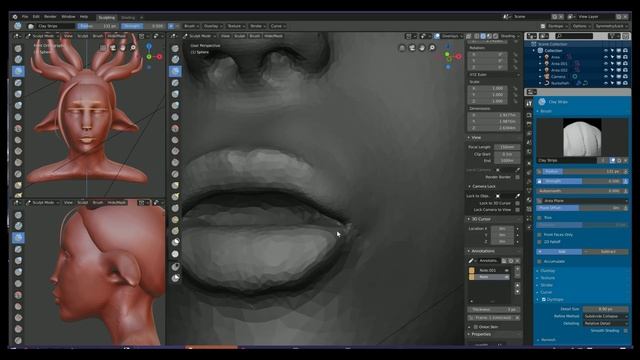Adjust the Strength slider in the tool header
The image size is (640, 360).
pyautogui.click(x=144, y=26)
